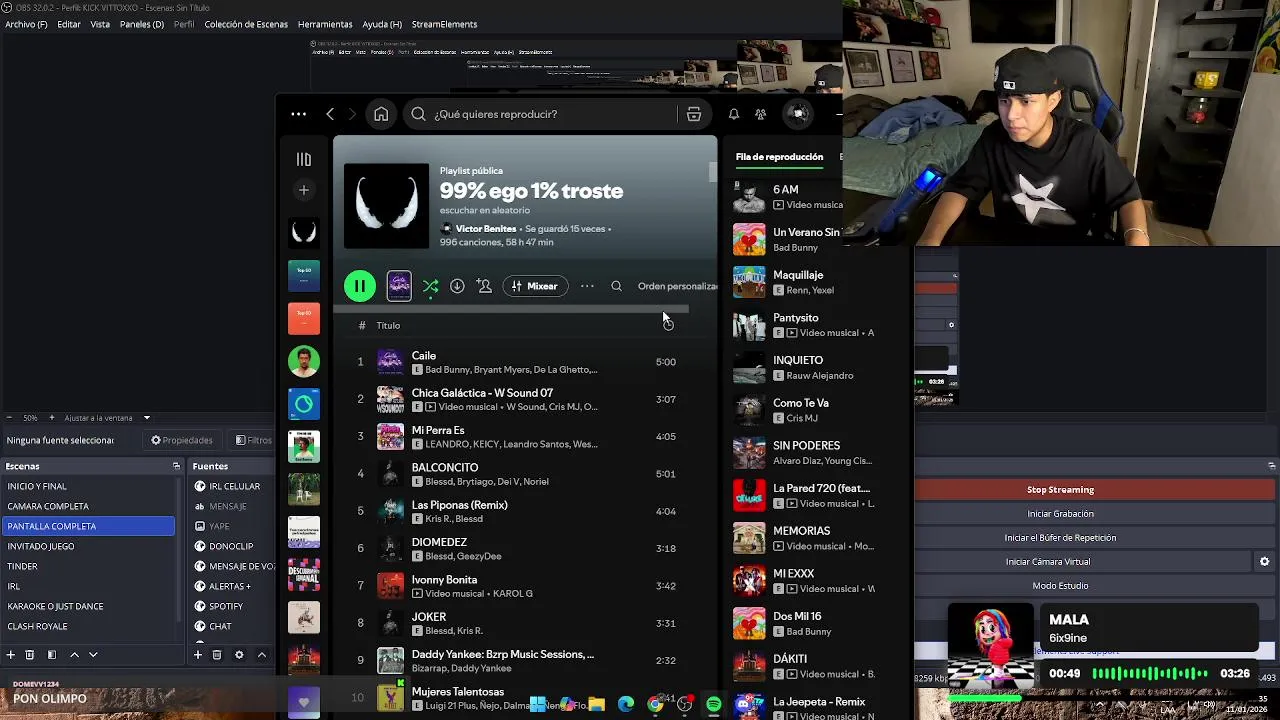Expand Your Library icon in Spotify sidebar

coord(304,159)
